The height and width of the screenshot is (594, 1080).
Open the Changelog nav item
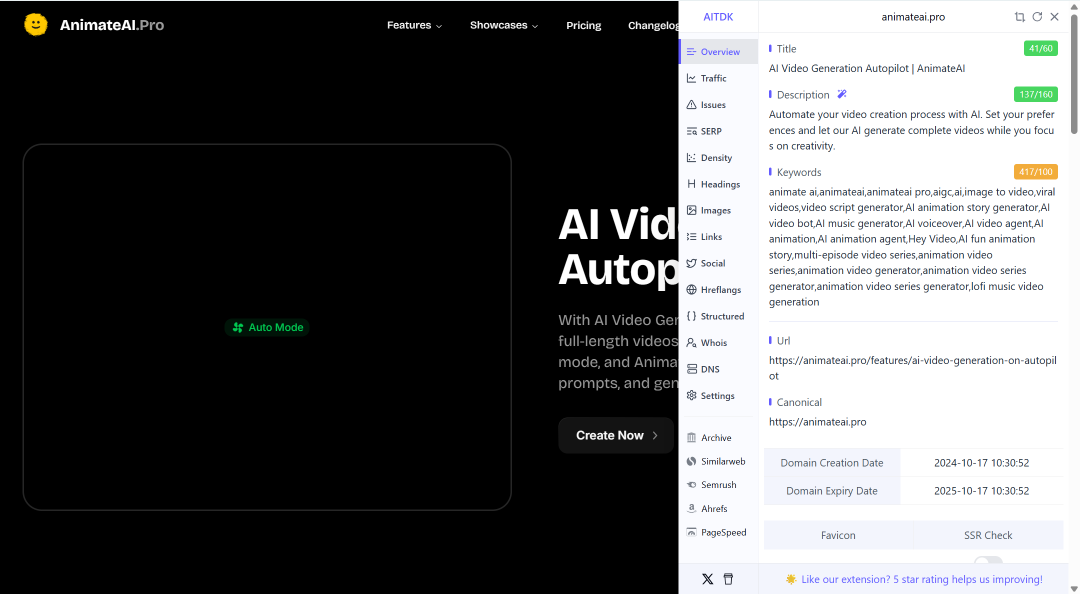pyautogui.click(x=653, y=25)
